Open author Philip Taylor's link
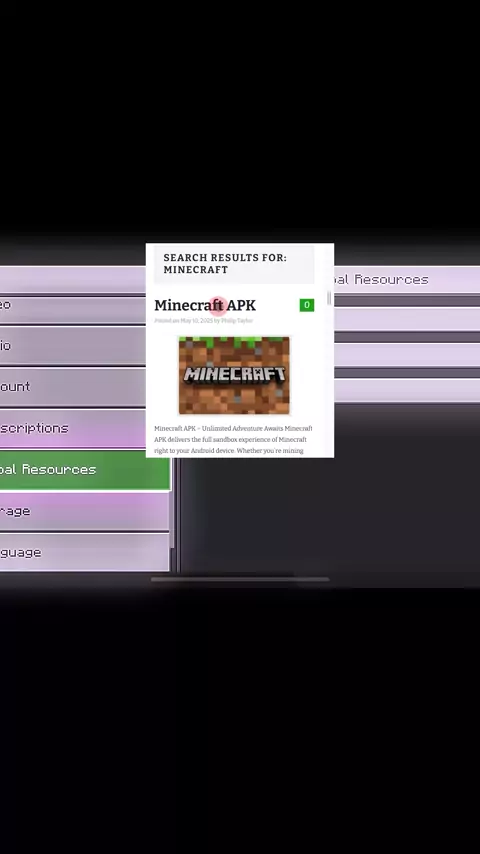Image resolution: width=480 pixels, height=854 pixels. point(237,321)
